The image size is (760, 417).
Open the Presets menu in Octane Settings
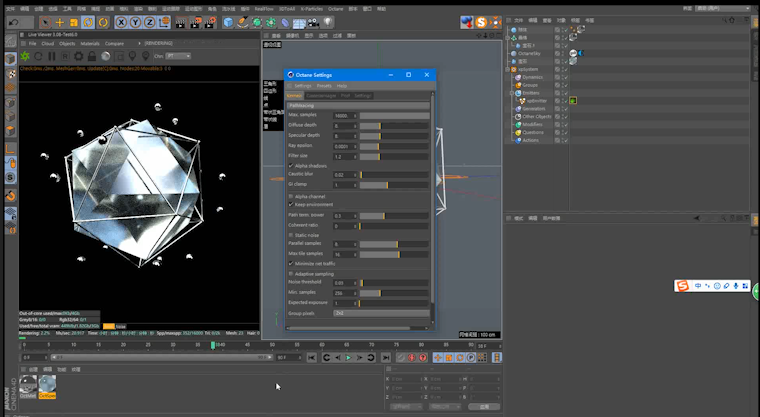coord(324,86)
